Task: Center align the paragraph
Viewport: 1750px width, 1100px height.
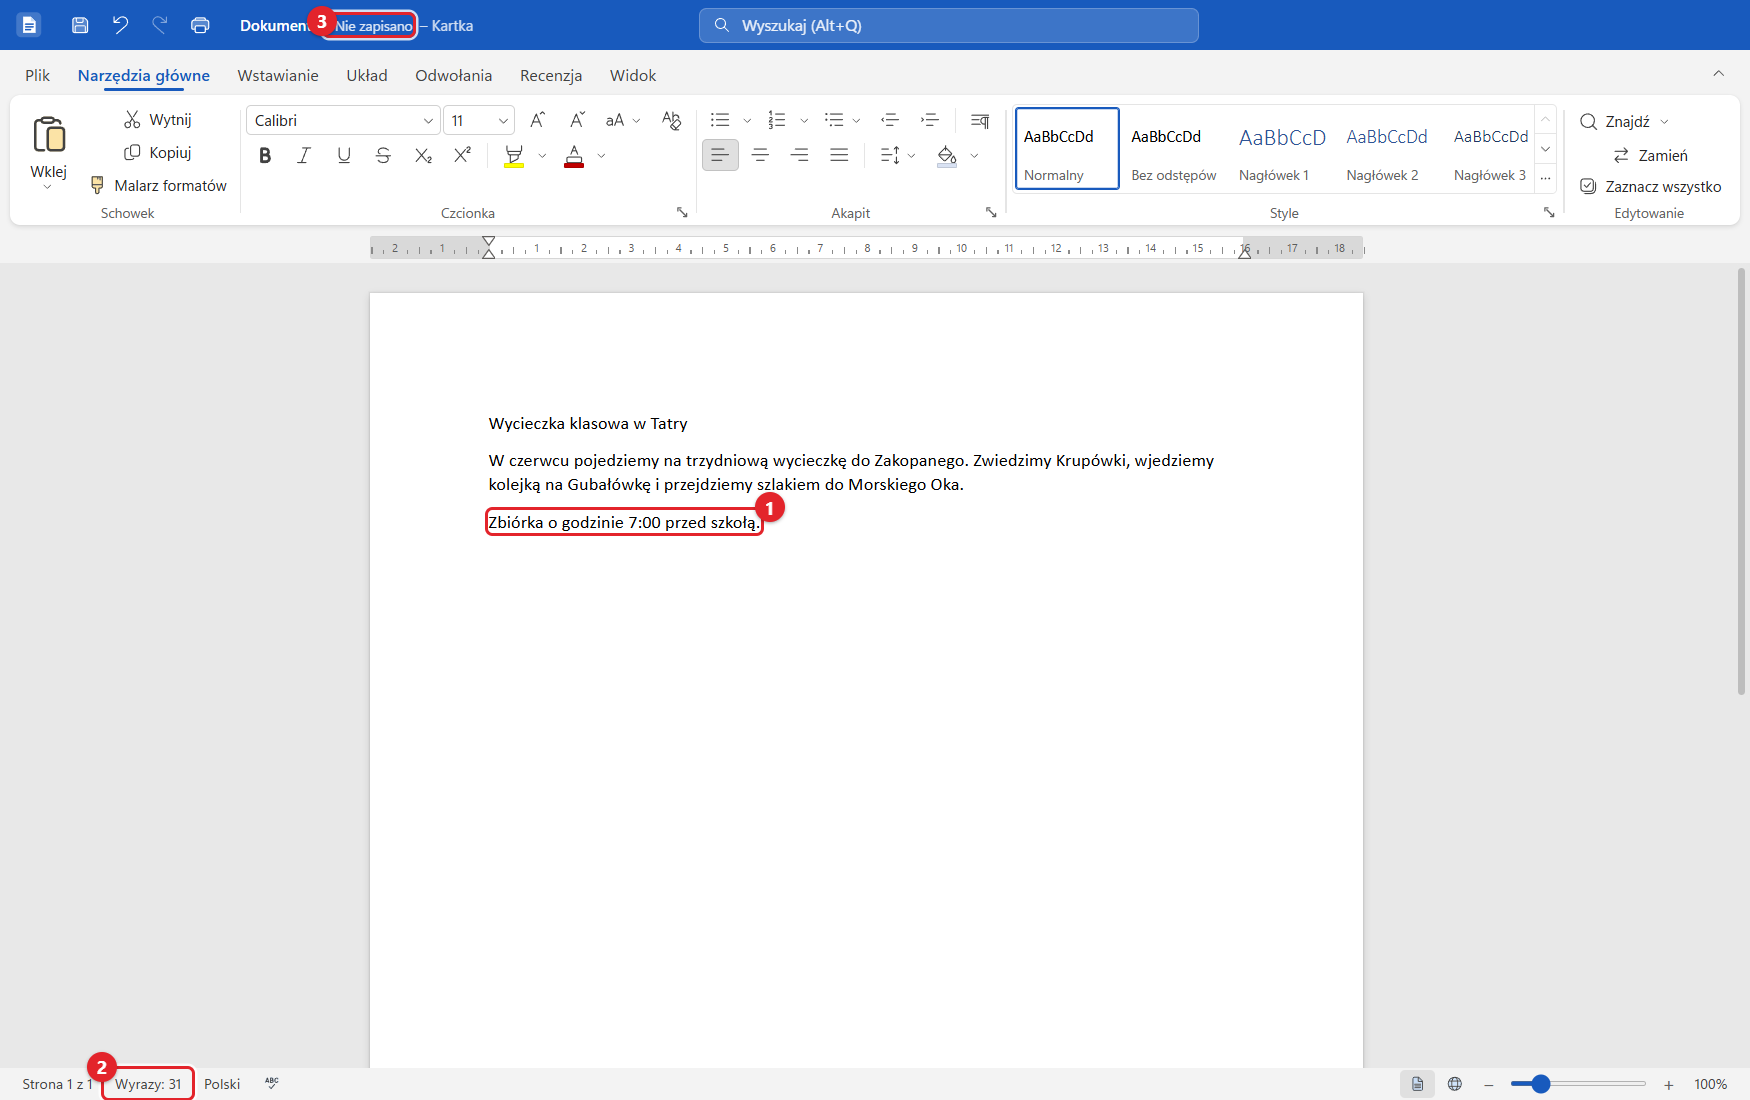Action: 760,156
